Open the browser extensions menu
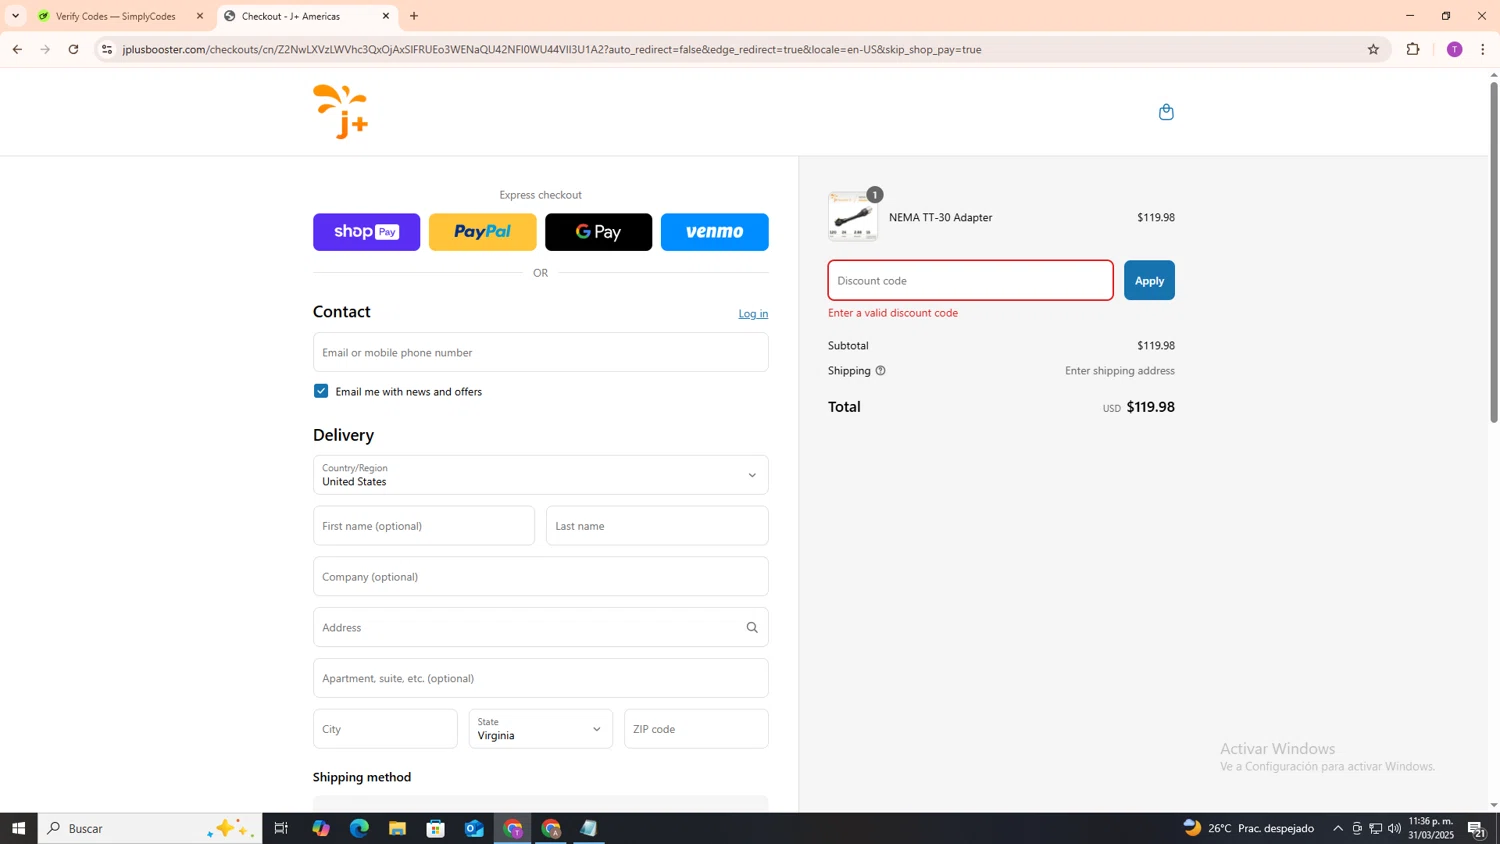 tap(1413, 49)
